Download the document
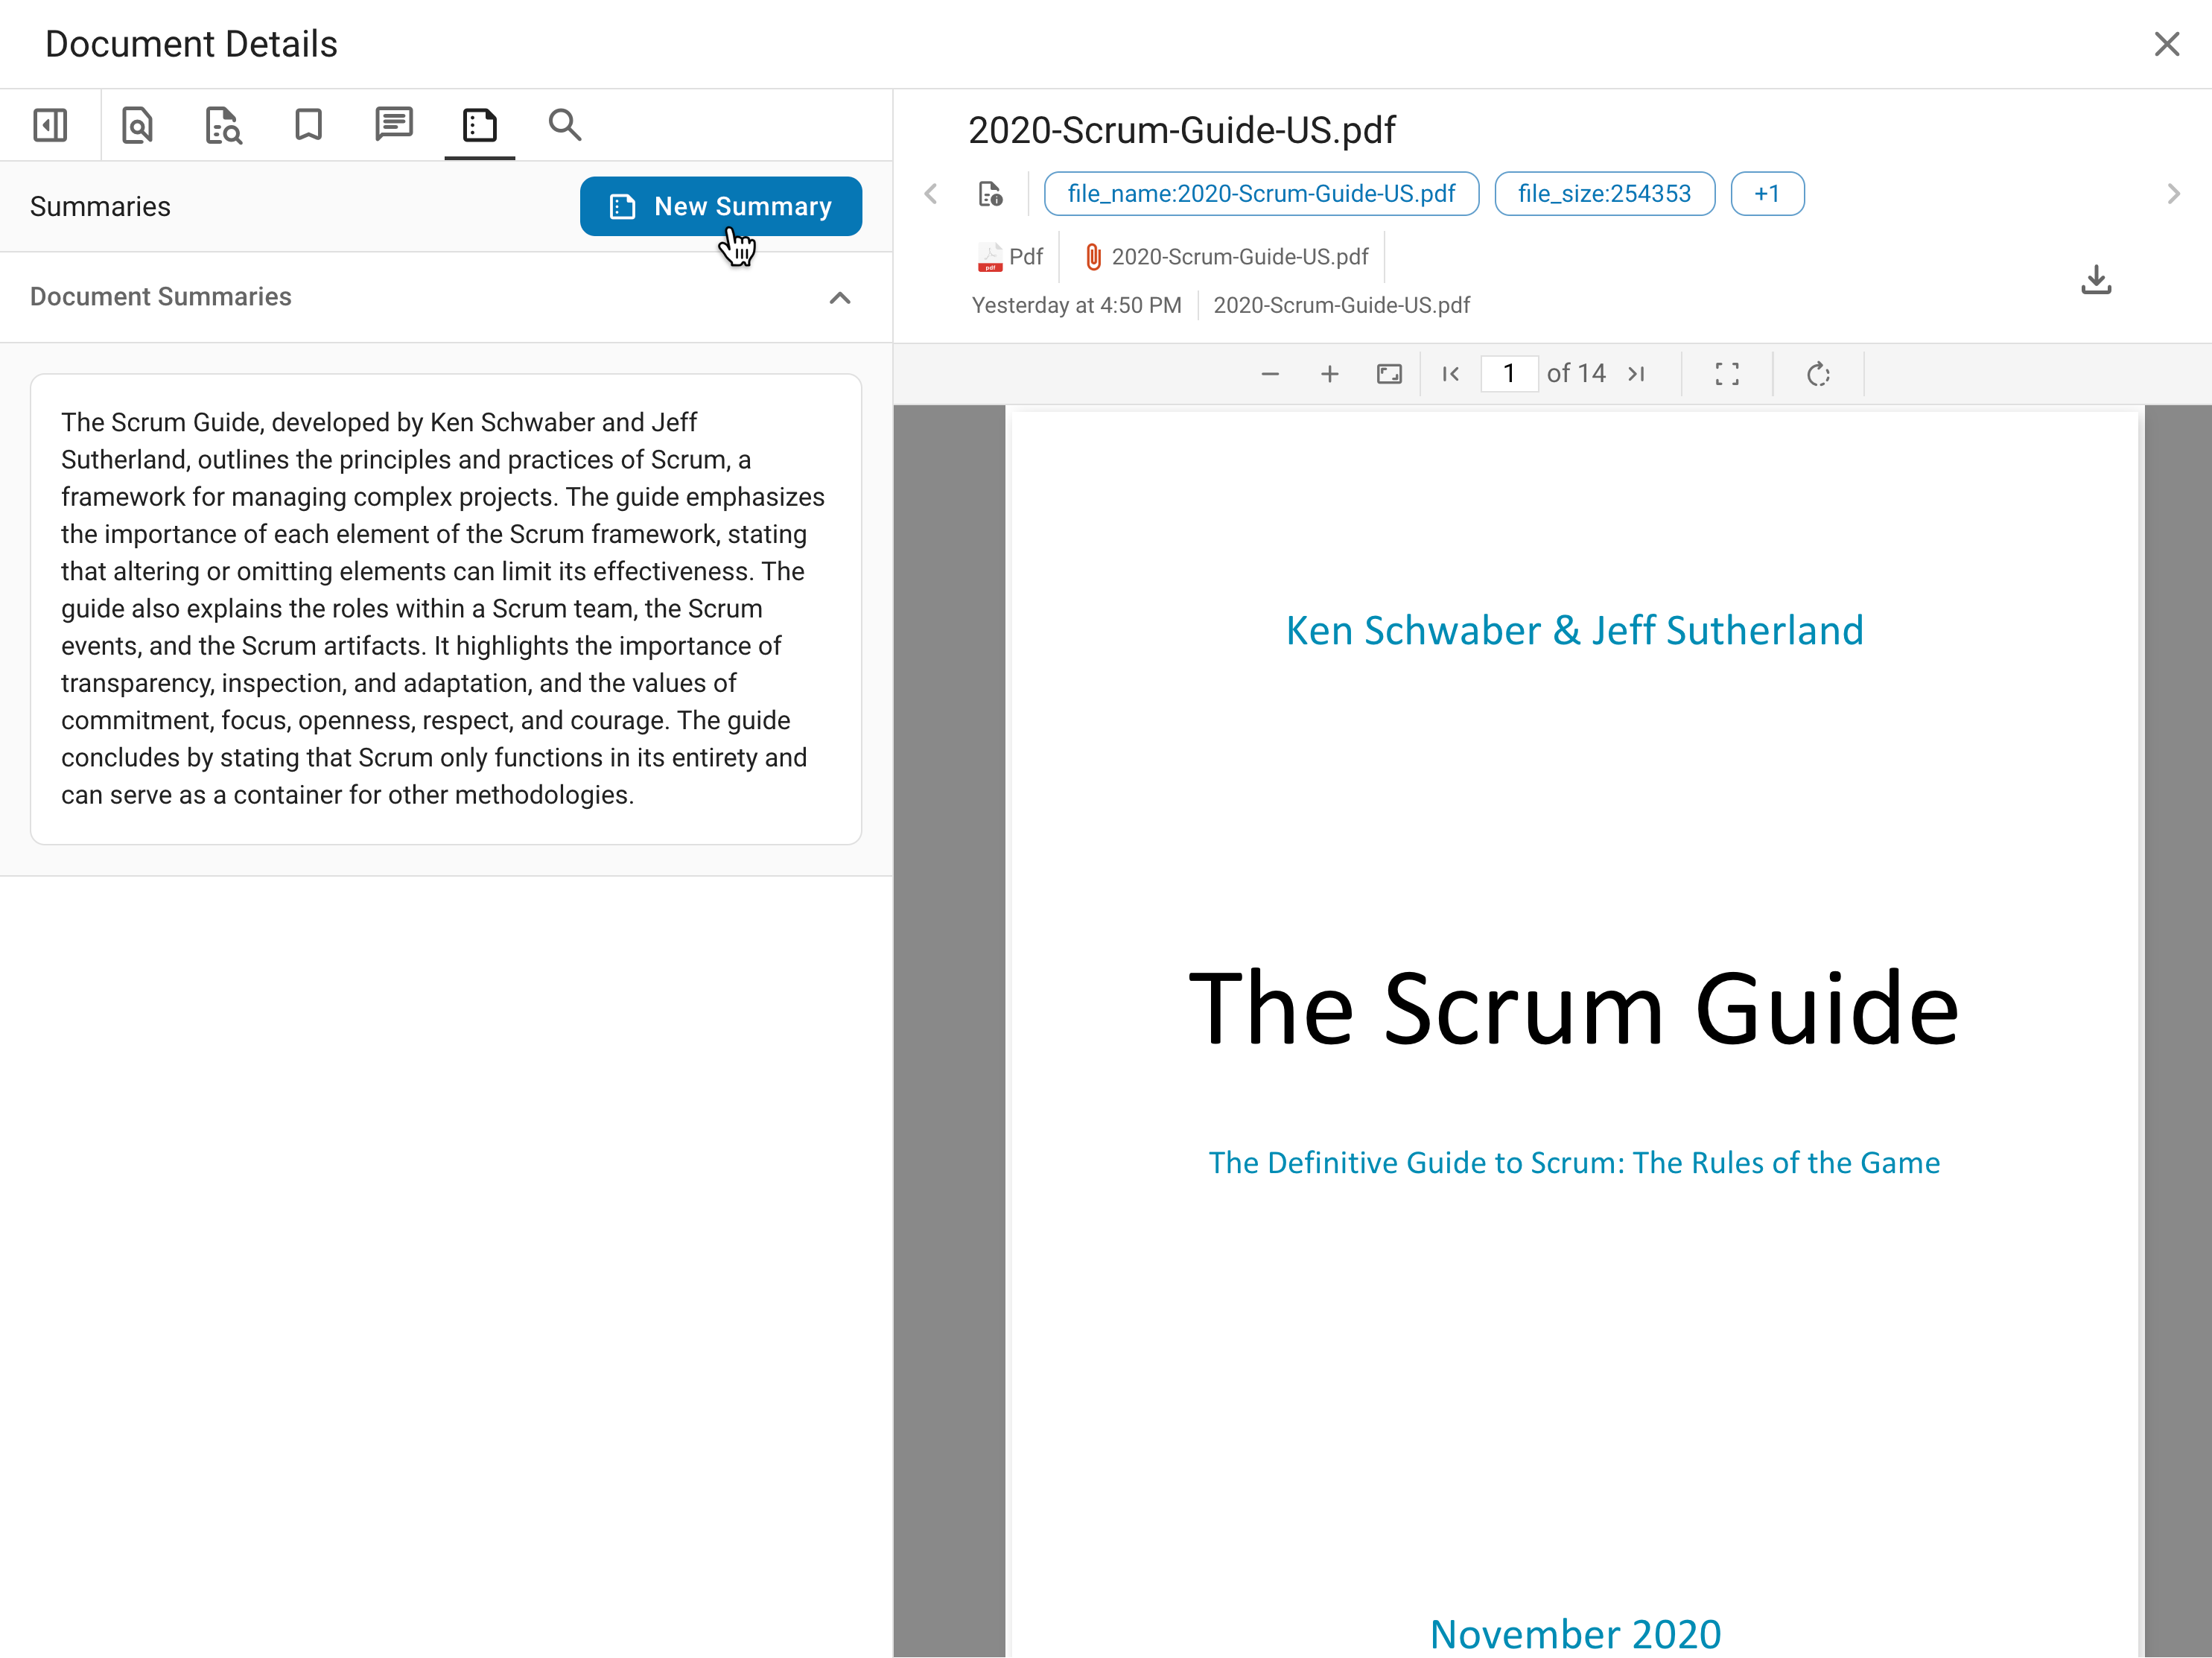2212x1658 pixels. (x=2096, y=280)
